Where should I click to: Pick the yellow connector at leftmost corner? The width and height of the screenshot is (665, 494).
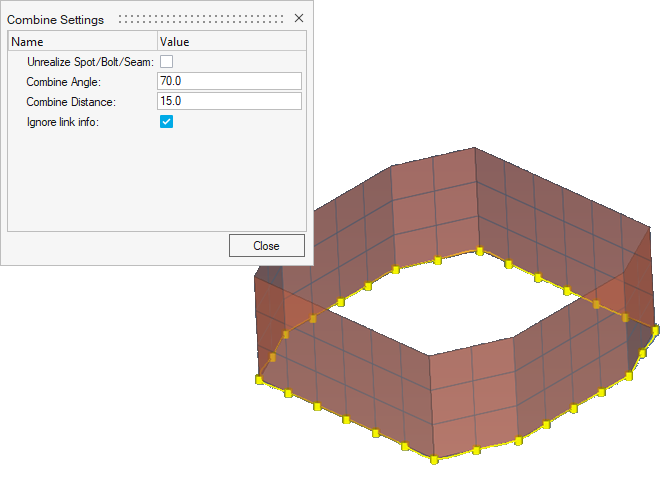(x=260, y=379)
